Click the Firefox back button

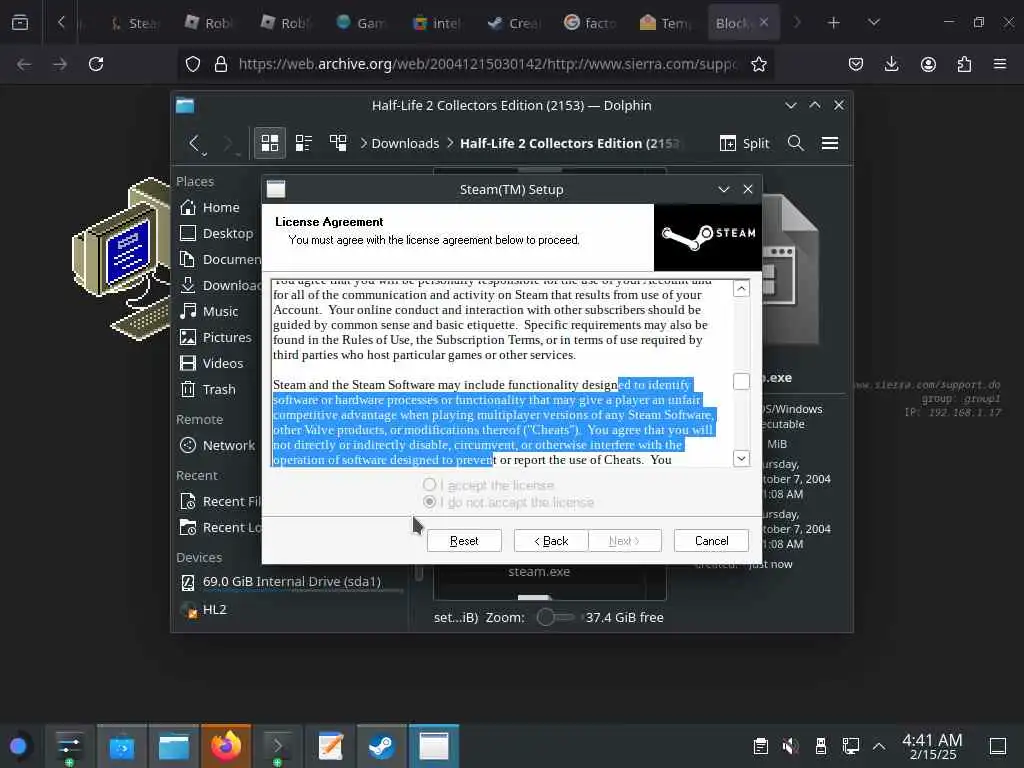(24, 64)
